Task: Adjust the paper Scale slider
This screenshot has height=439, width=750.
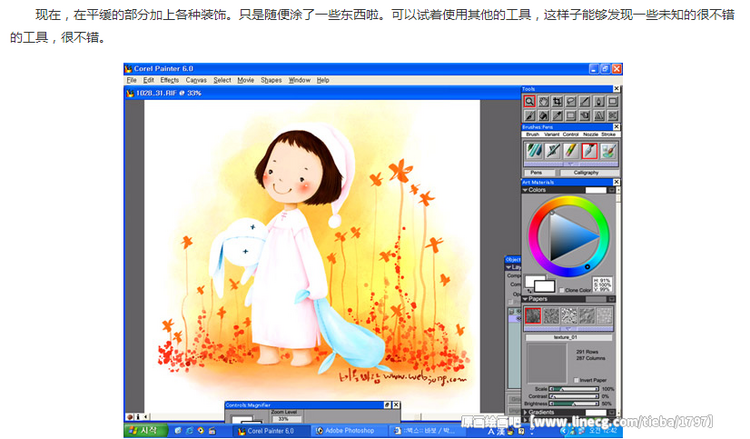Action: tap(574, 389)
